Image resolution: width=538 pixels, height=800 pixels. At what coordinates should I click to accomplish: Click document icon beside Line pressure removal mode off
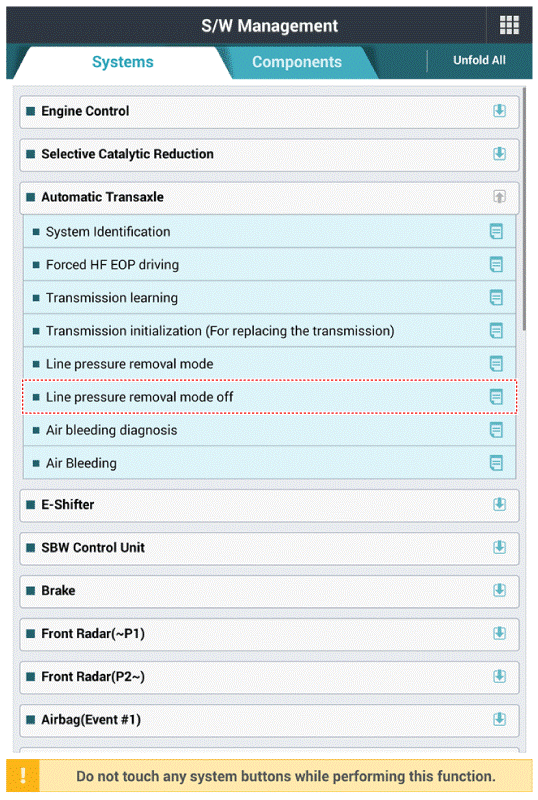(496, 397)
